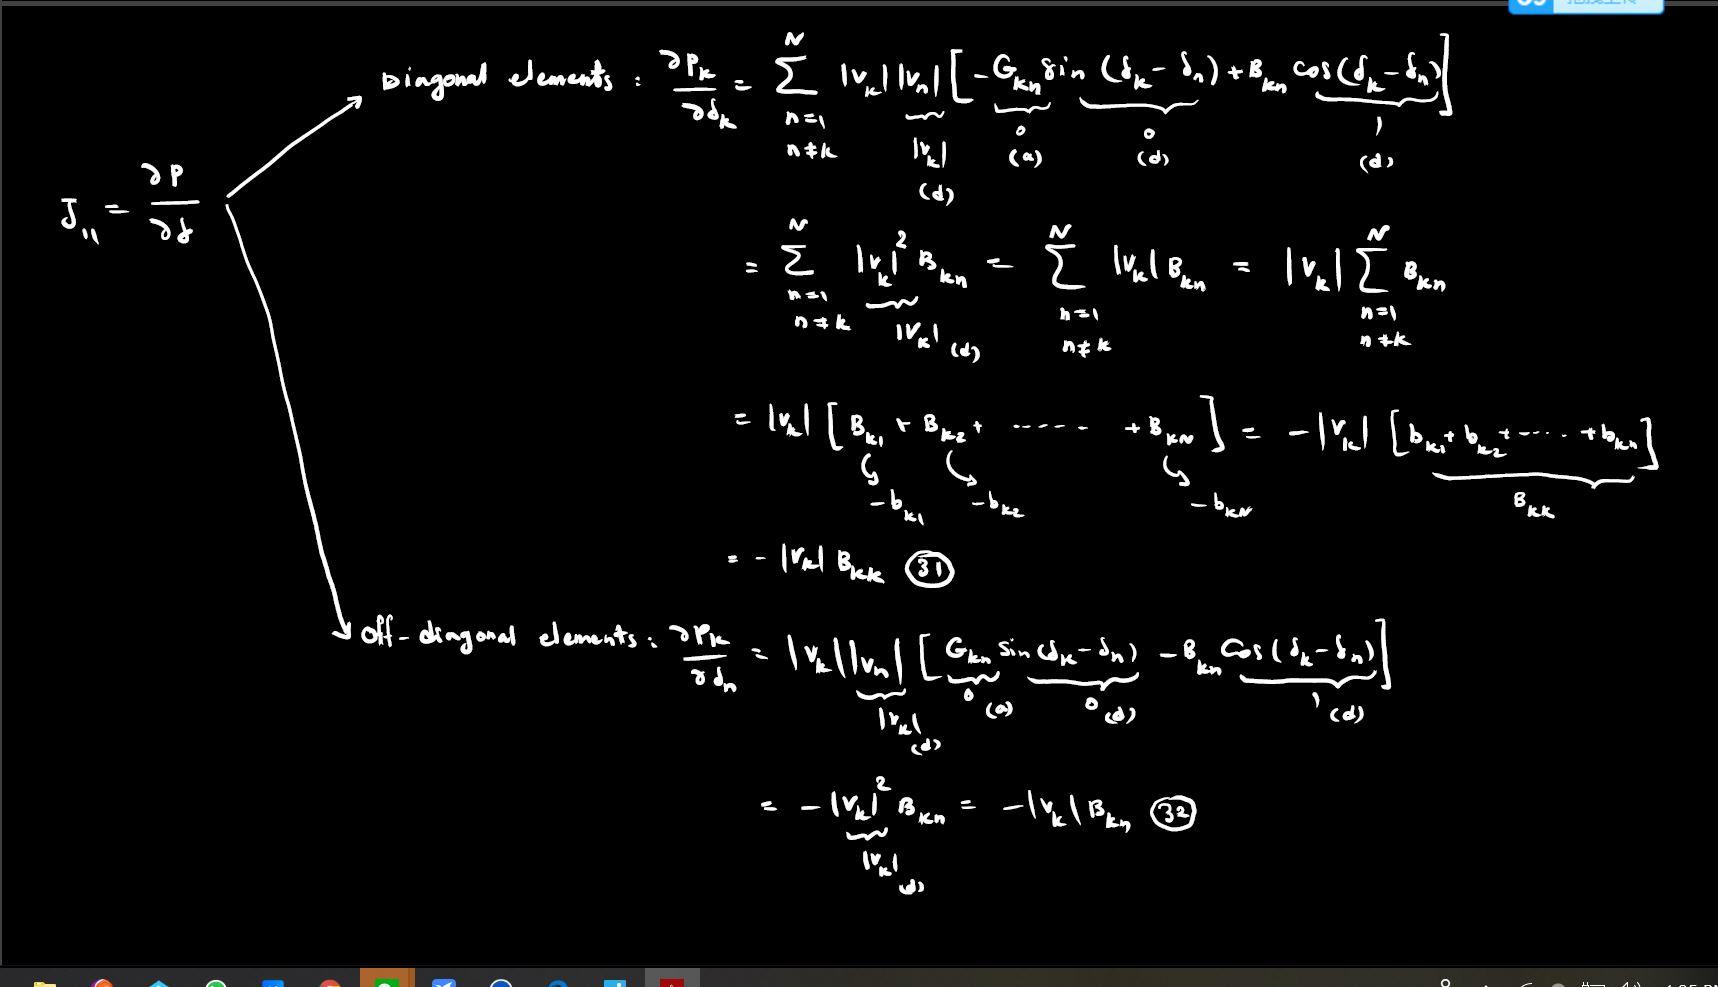Toggle the speaker volume icon in the tray
1718x987 pixels.
1631,981
